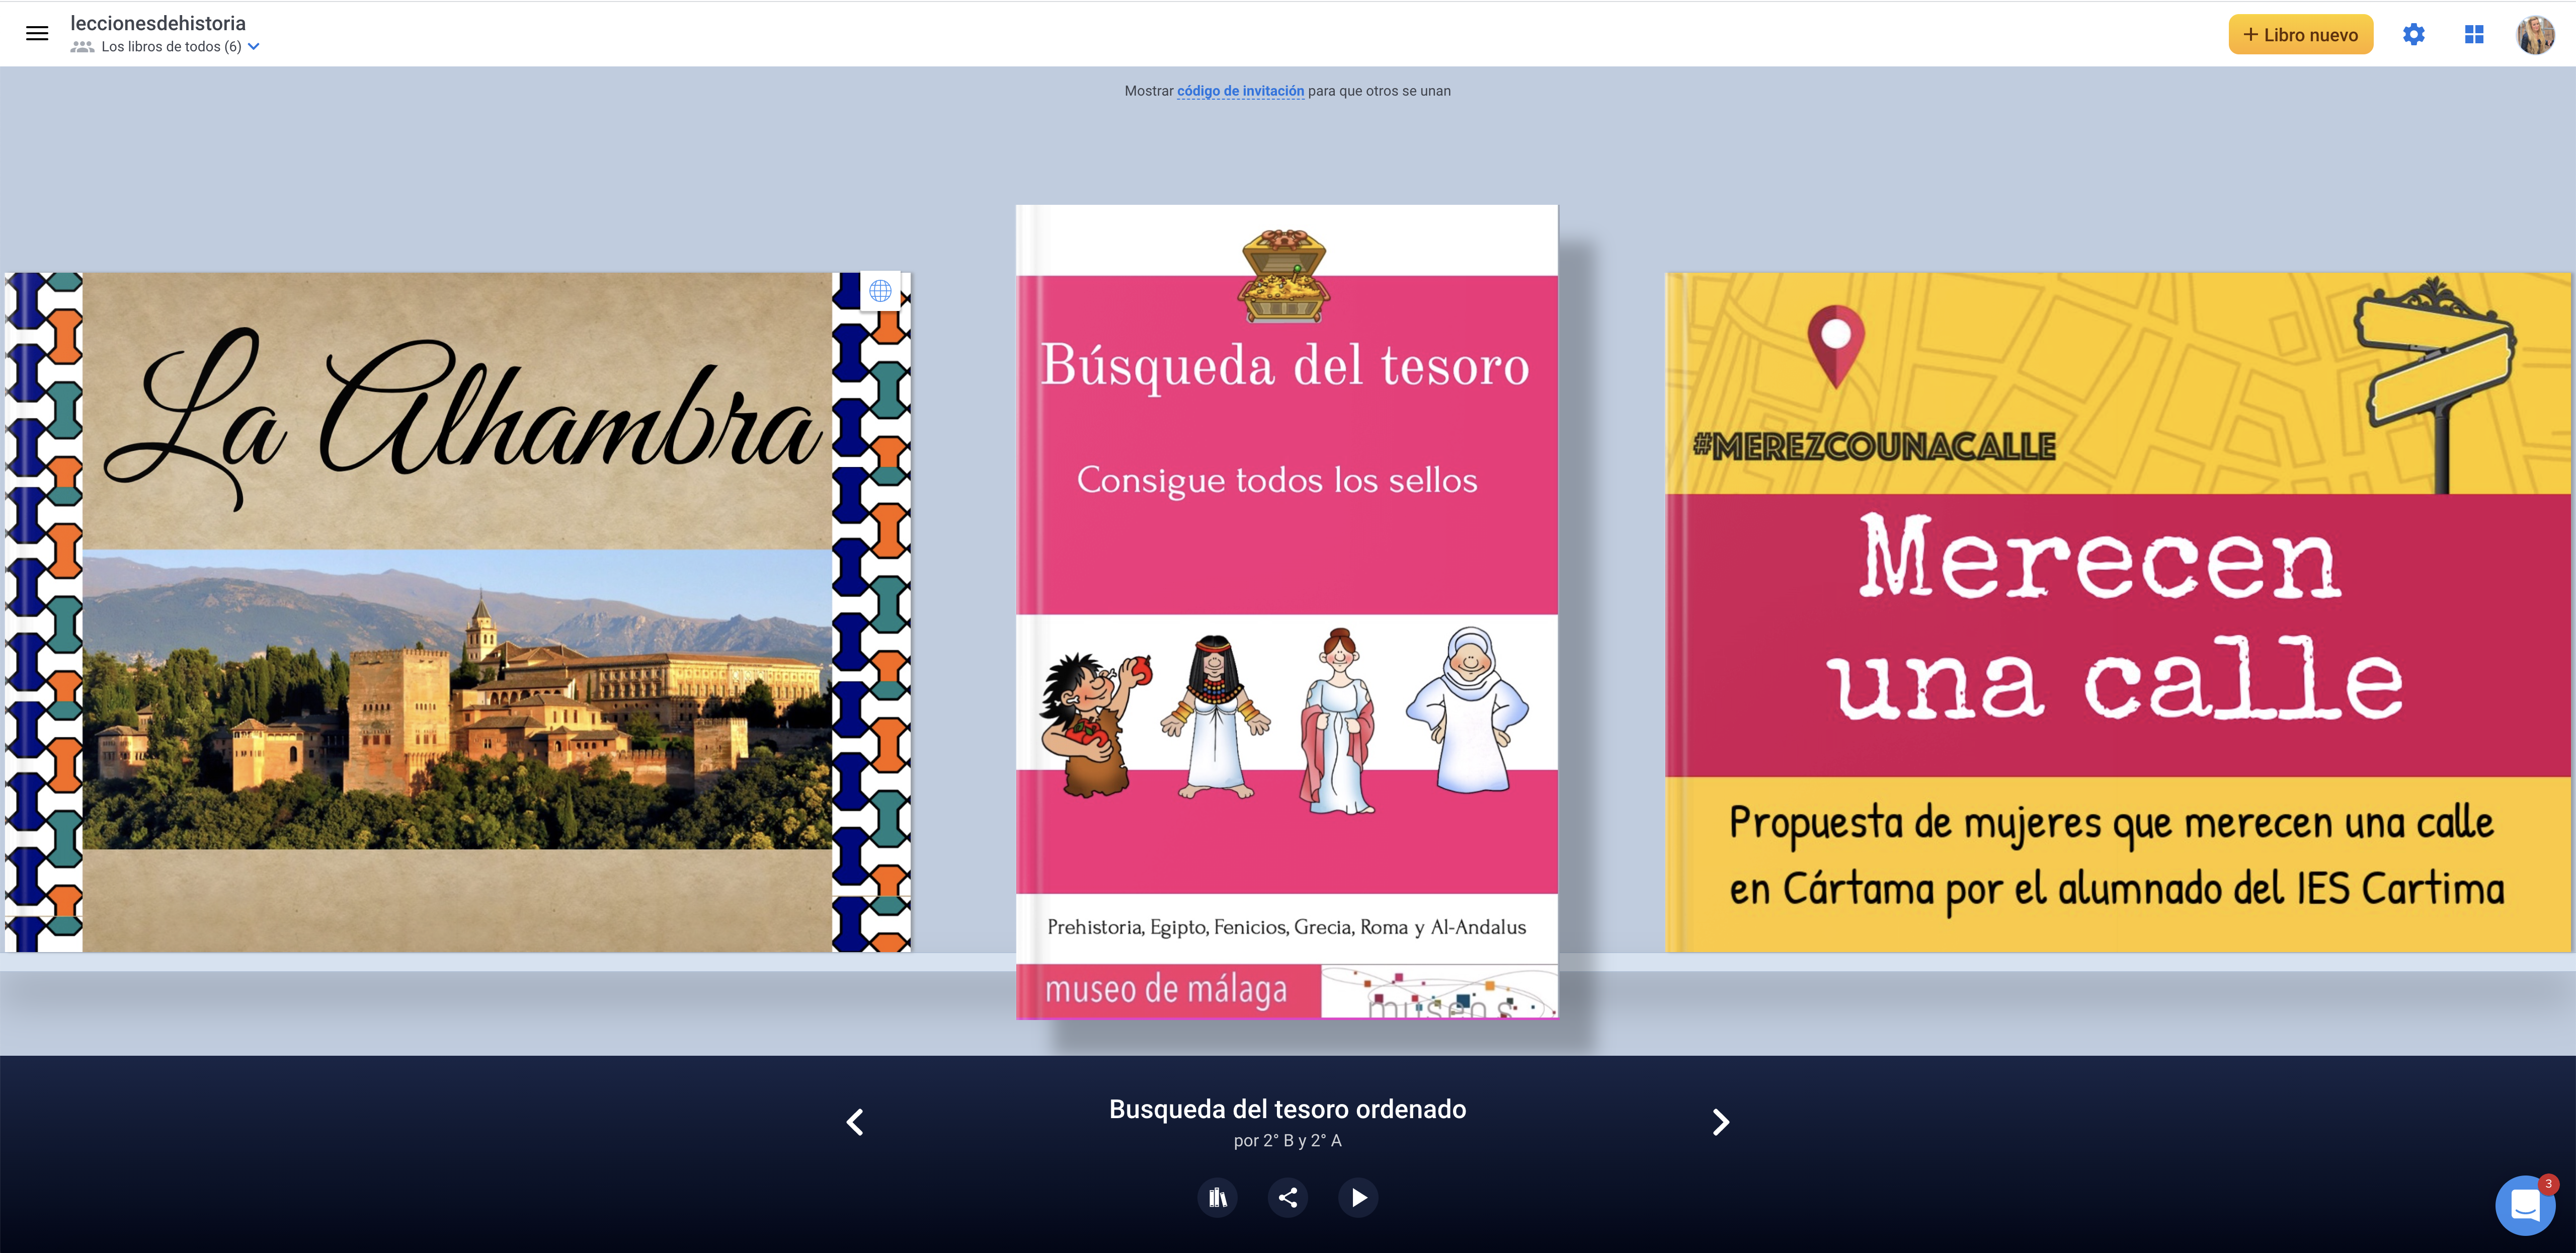The height and width of the screenshot is (1253, 2576).
Task: Open user profile avatar menu
Action: pos(2535,35)
